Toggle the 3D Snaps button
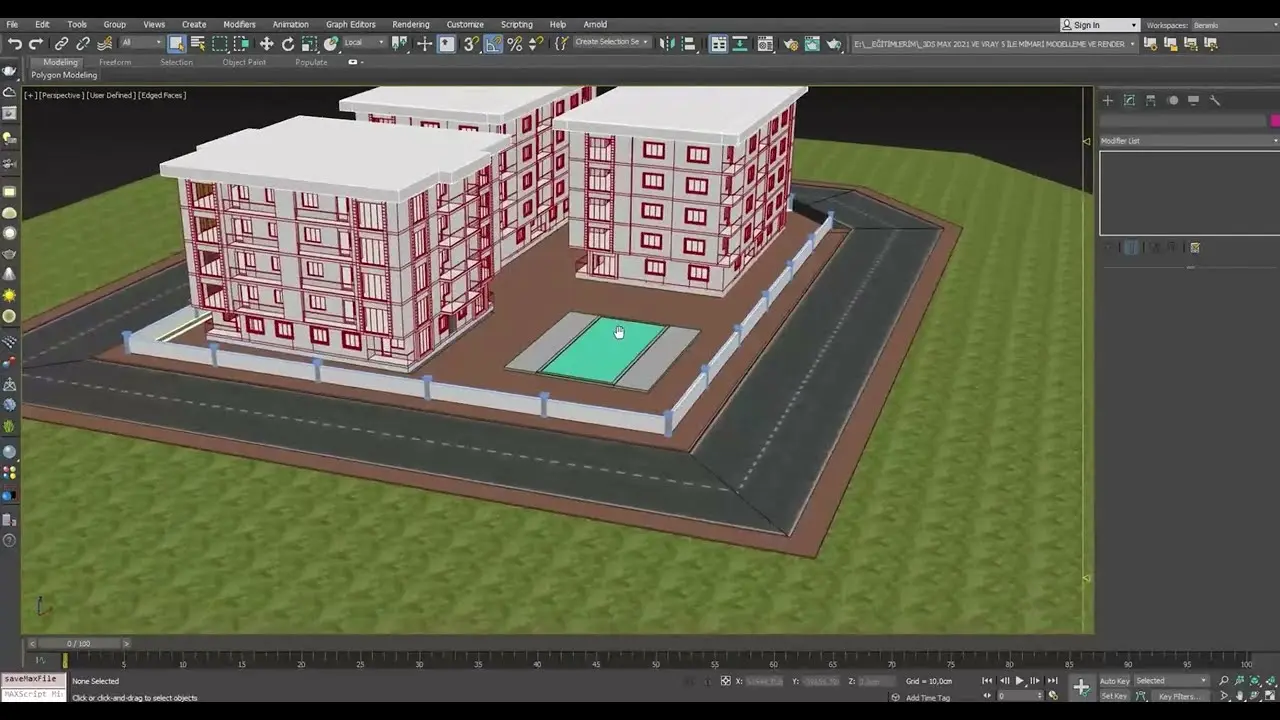 [471, 44]
